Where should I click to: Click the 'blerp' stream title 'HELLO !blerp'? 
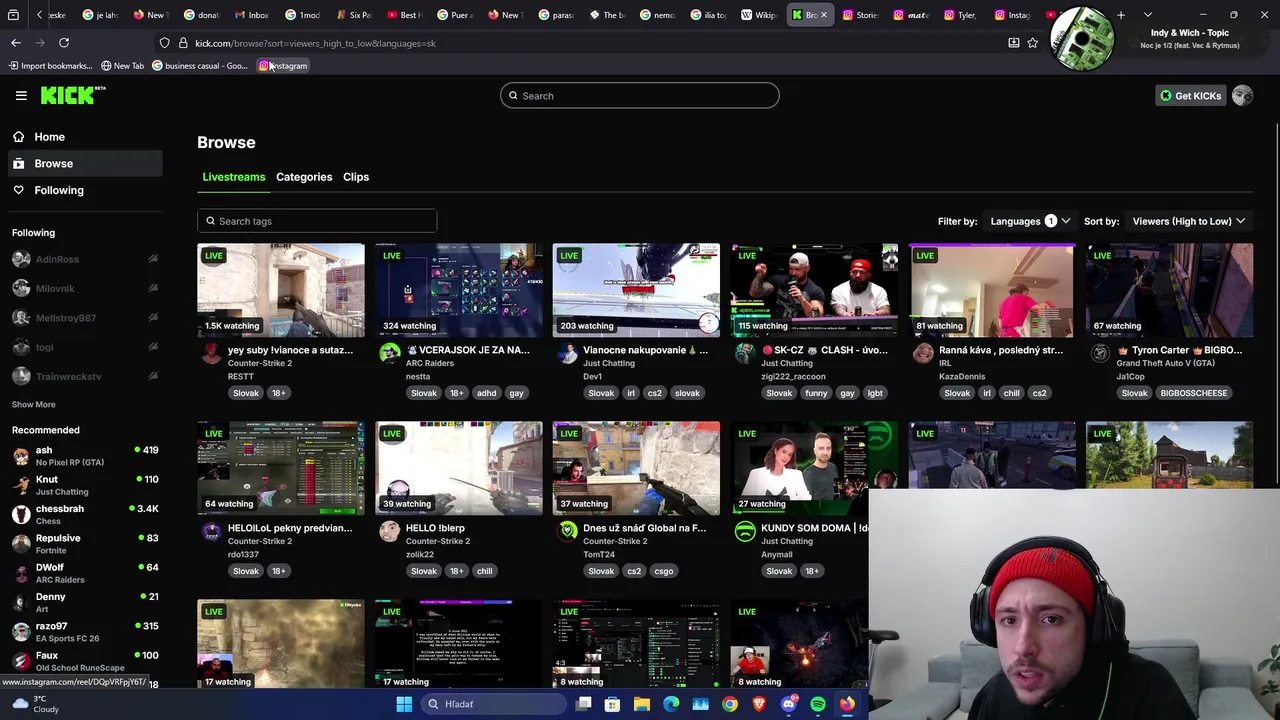tap(435, 528)
